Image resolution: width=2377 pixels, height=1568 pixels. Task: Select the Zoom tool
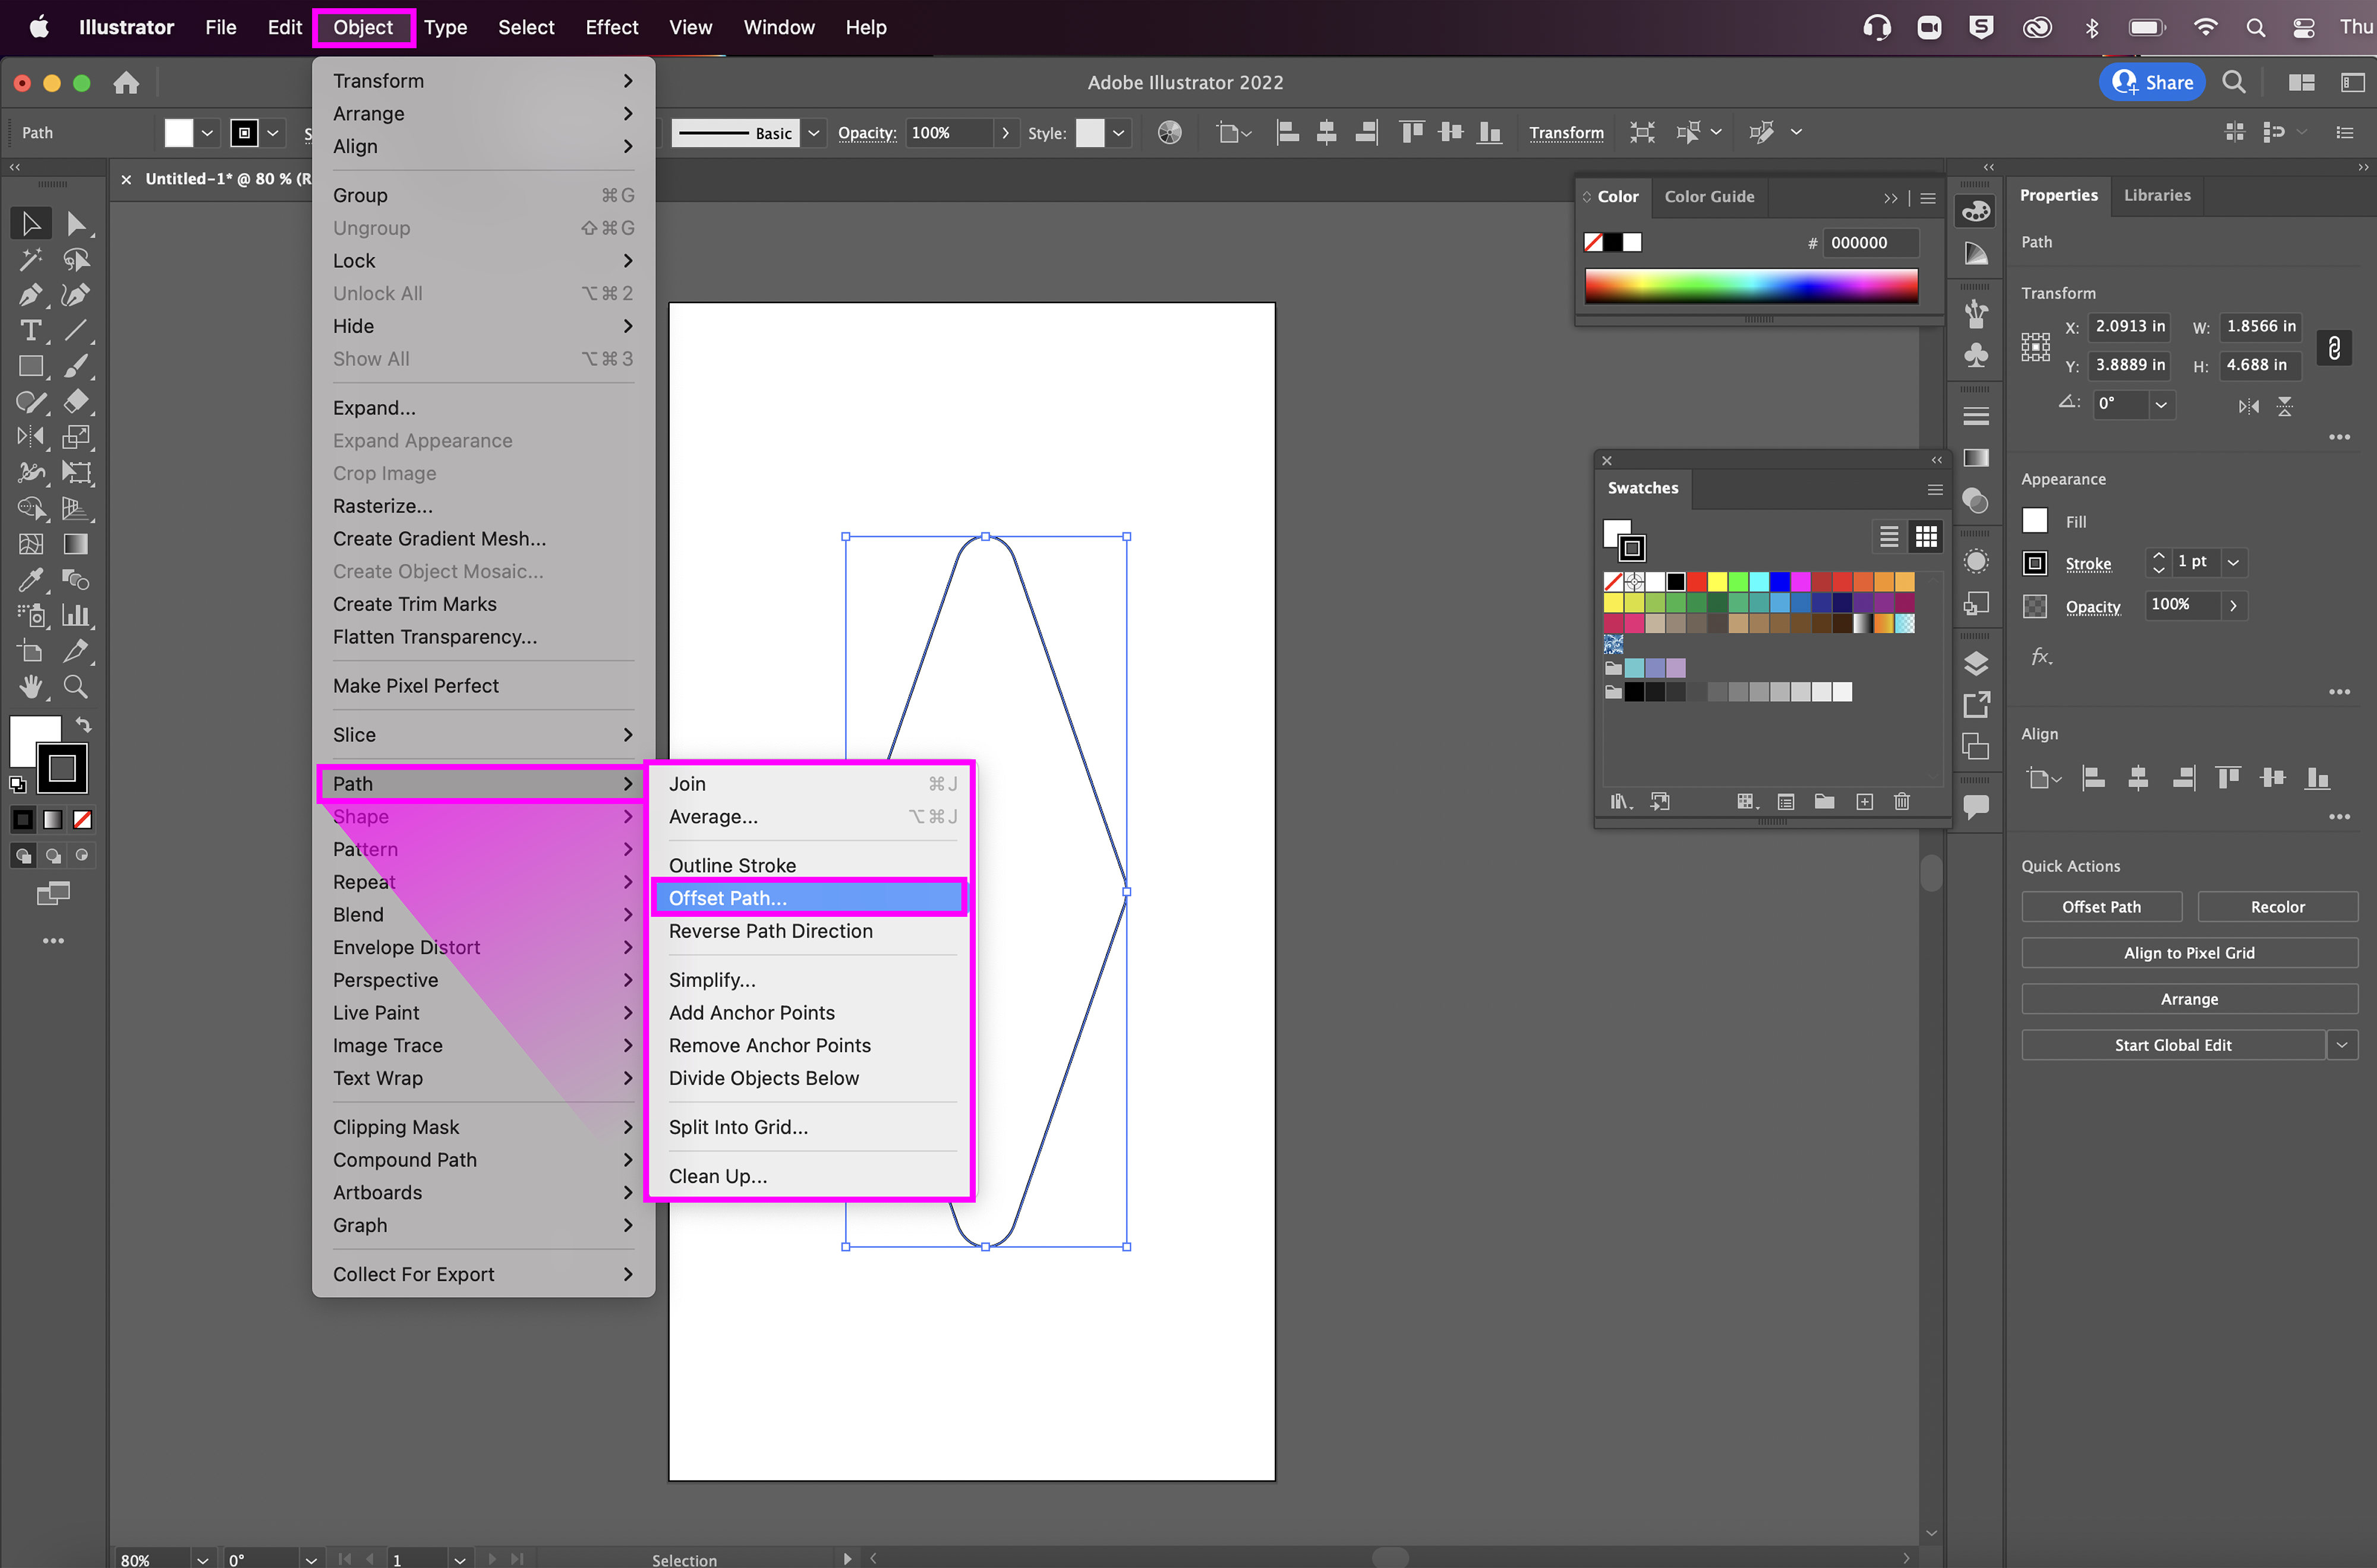pos(75,687)
